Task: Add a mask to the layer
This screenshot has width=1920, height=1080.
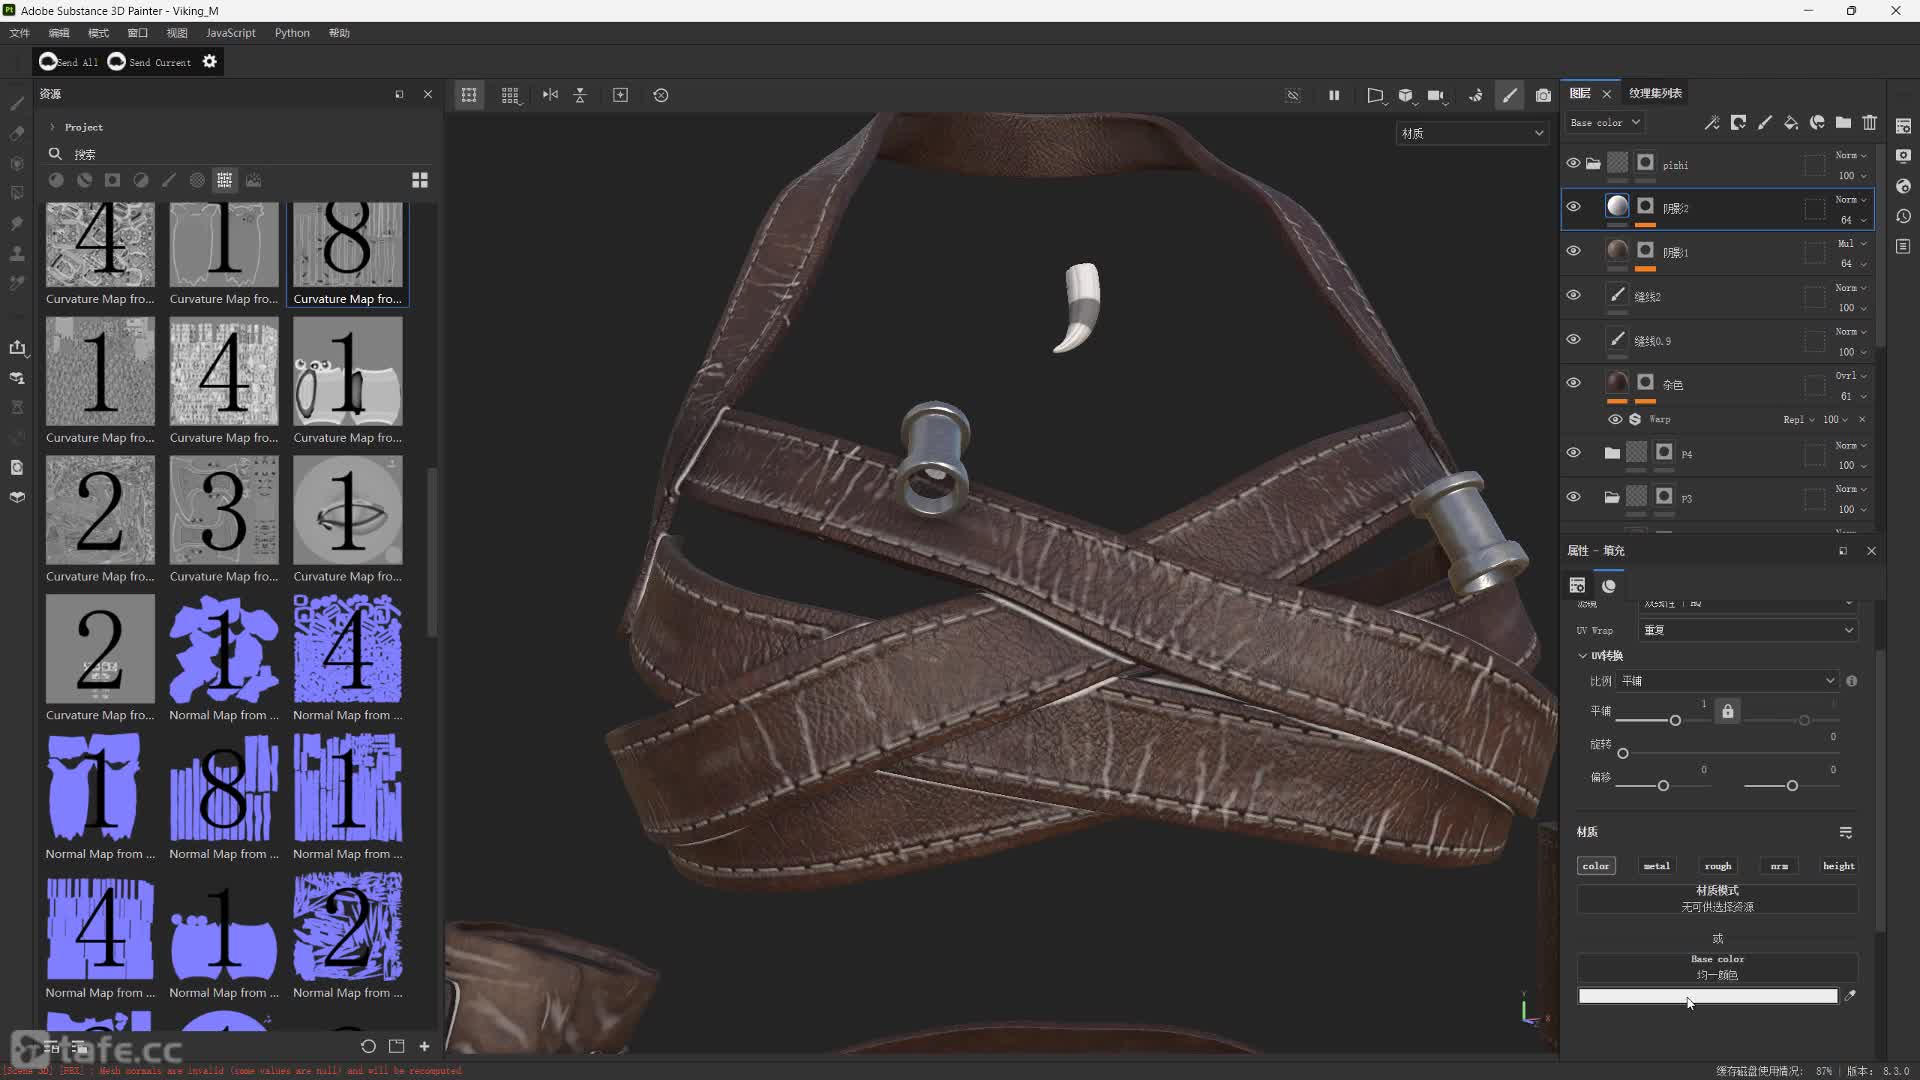Action: 1738,122
